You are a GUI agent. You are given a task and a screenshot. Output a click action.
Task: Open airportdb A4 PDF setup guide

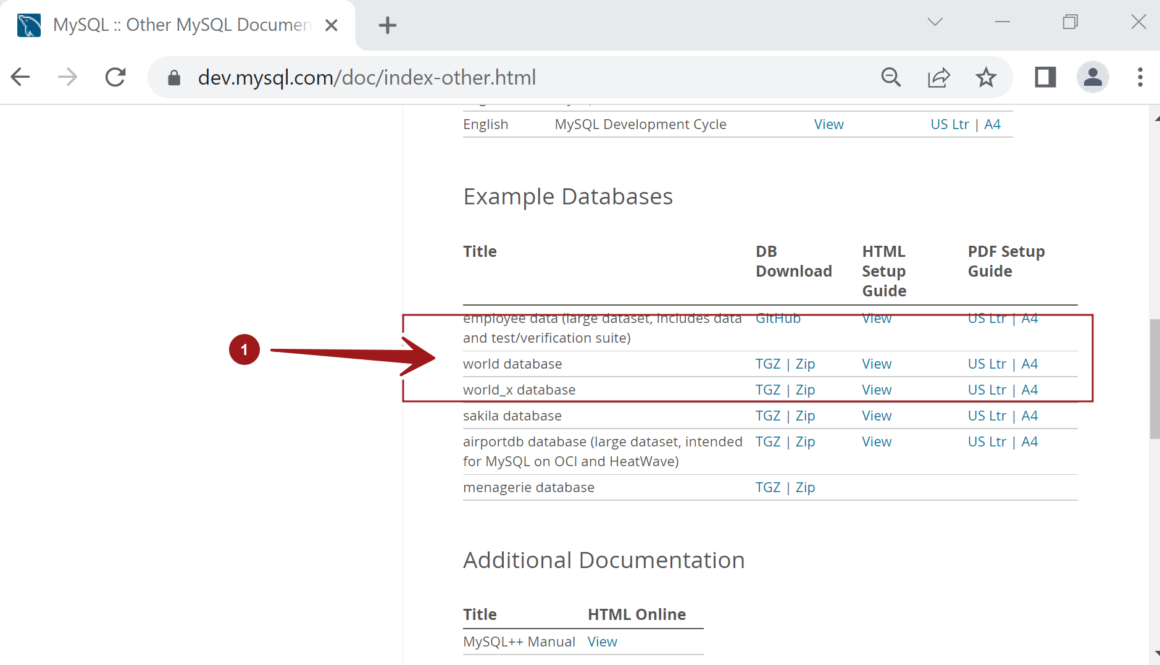pos(1029,442)
